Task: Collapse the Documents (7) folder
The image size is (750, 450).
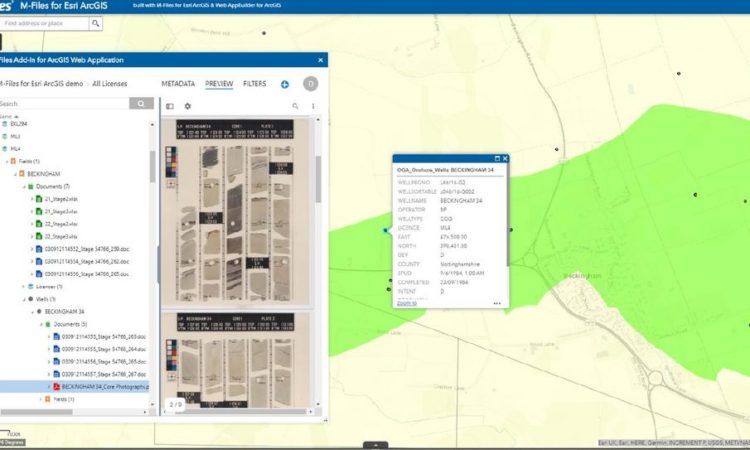Action: click(x=24, y=187)
